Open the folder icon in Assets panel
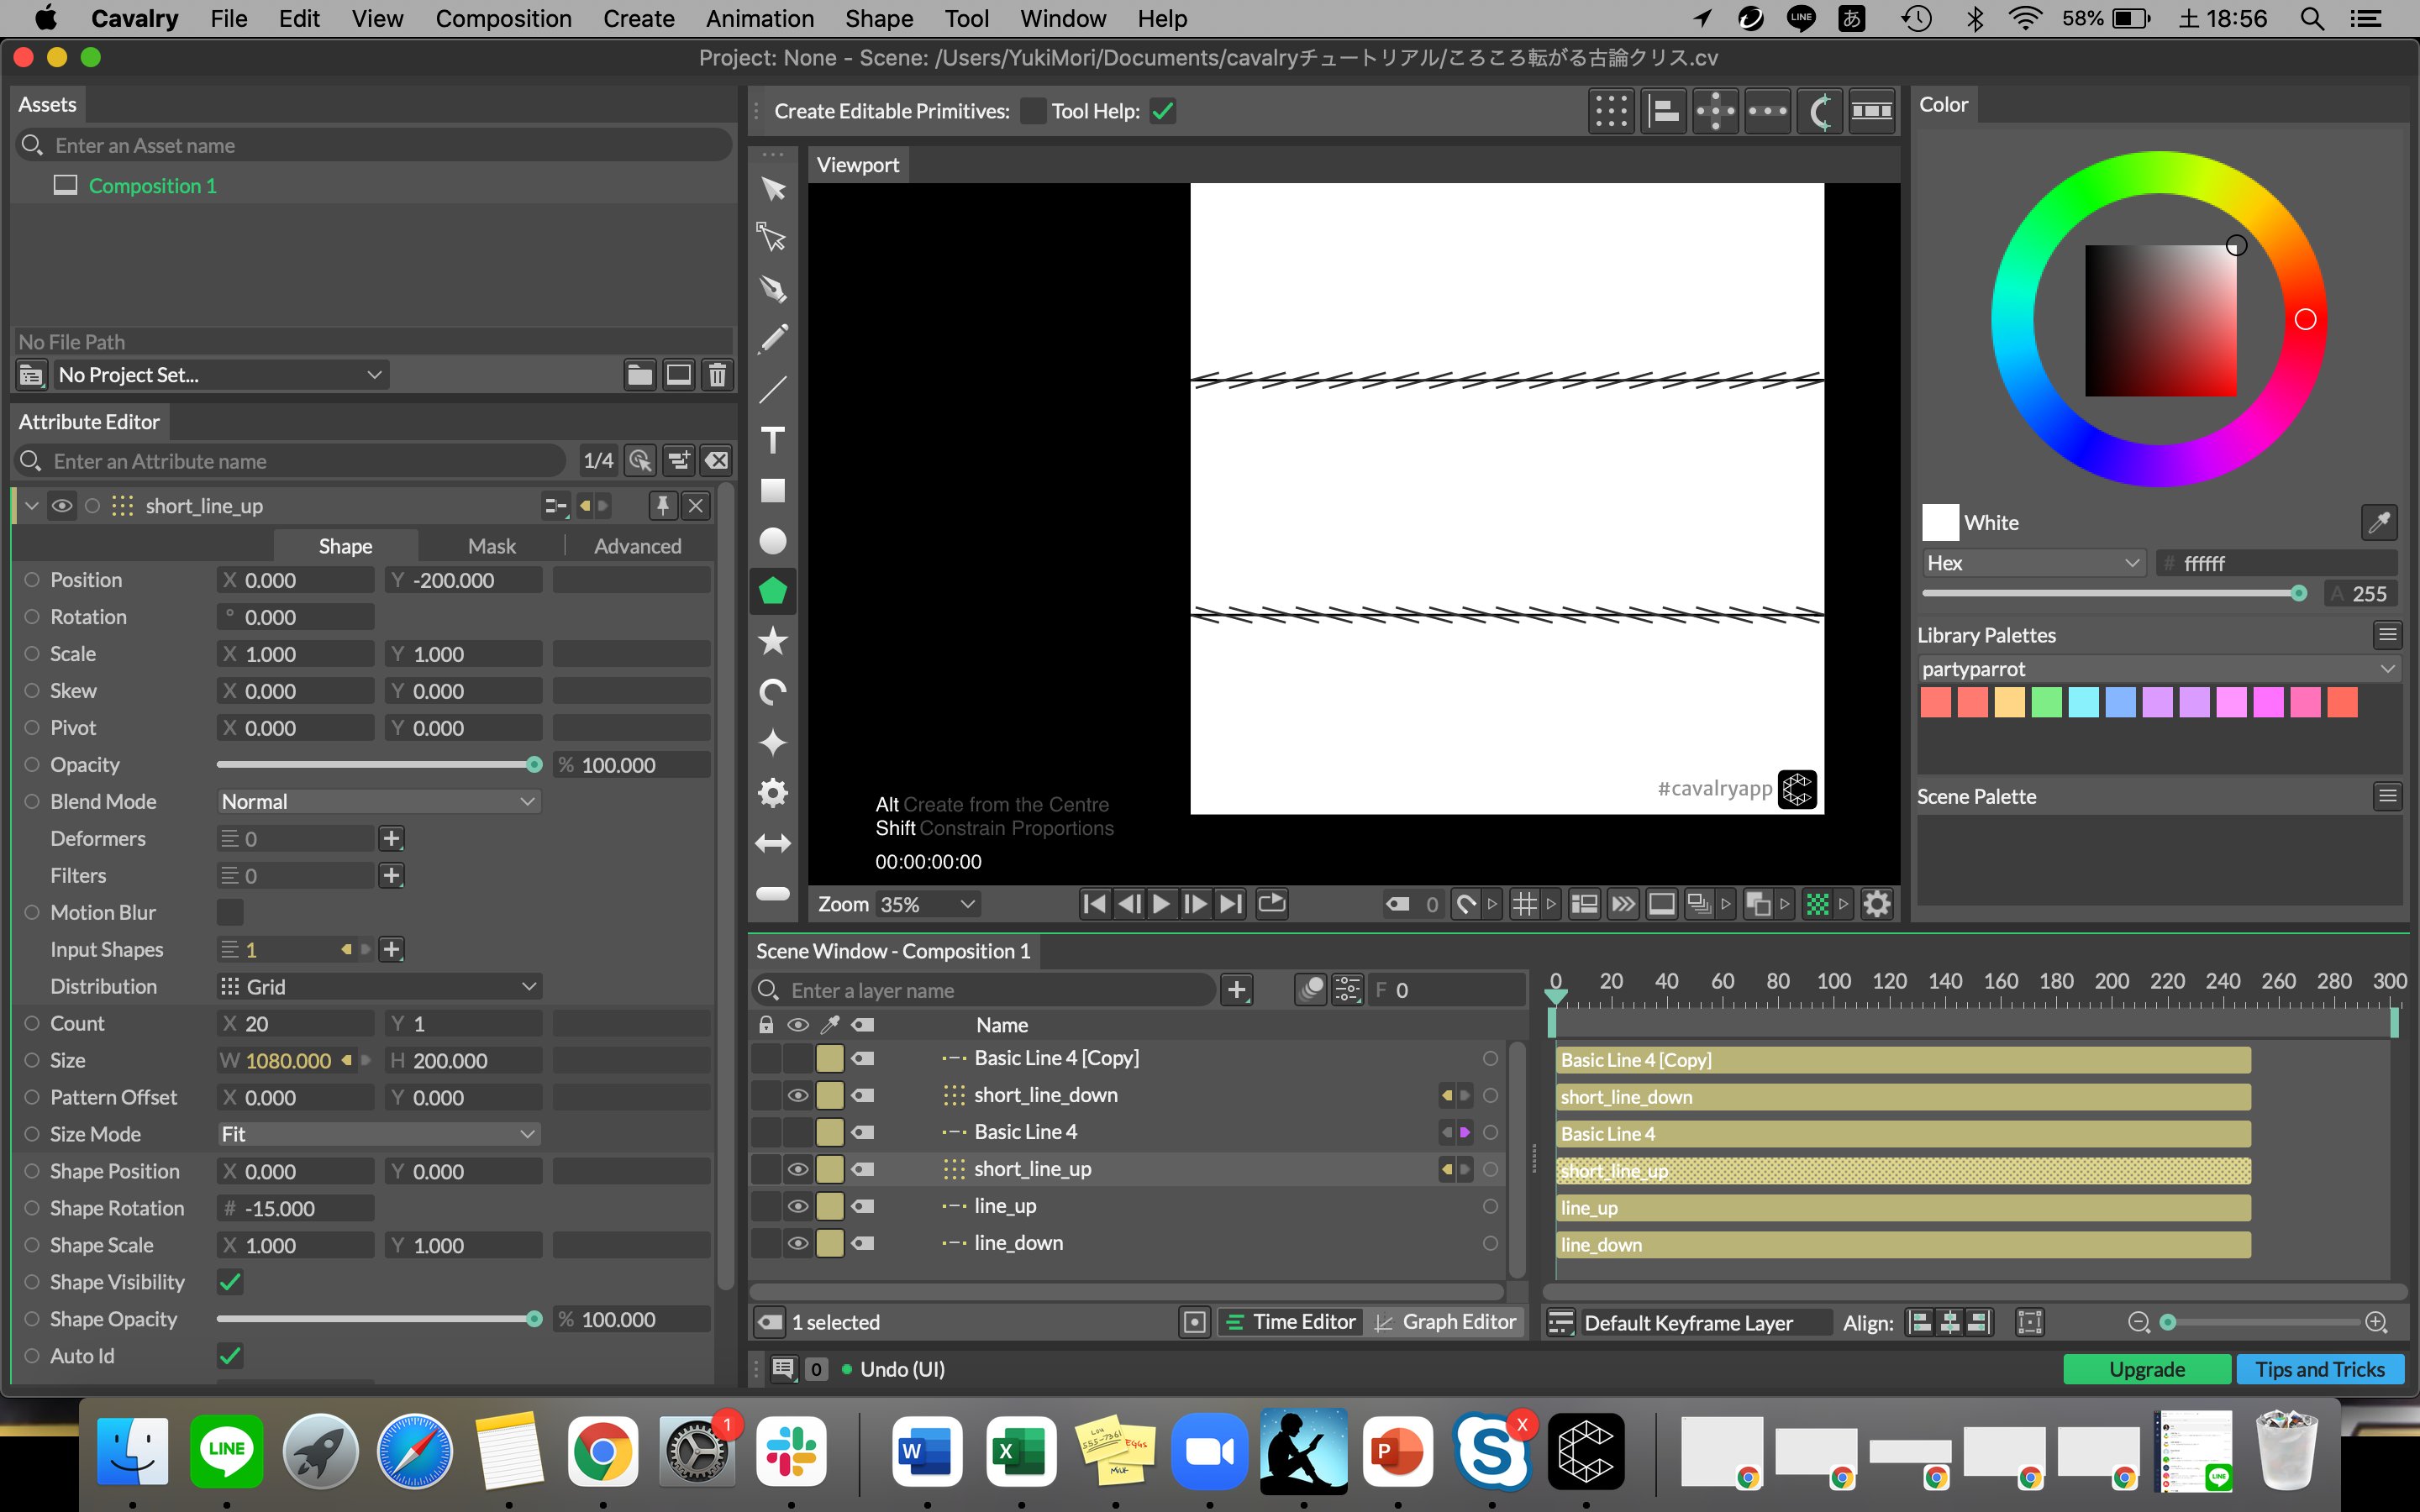 (x=639, y=375)
